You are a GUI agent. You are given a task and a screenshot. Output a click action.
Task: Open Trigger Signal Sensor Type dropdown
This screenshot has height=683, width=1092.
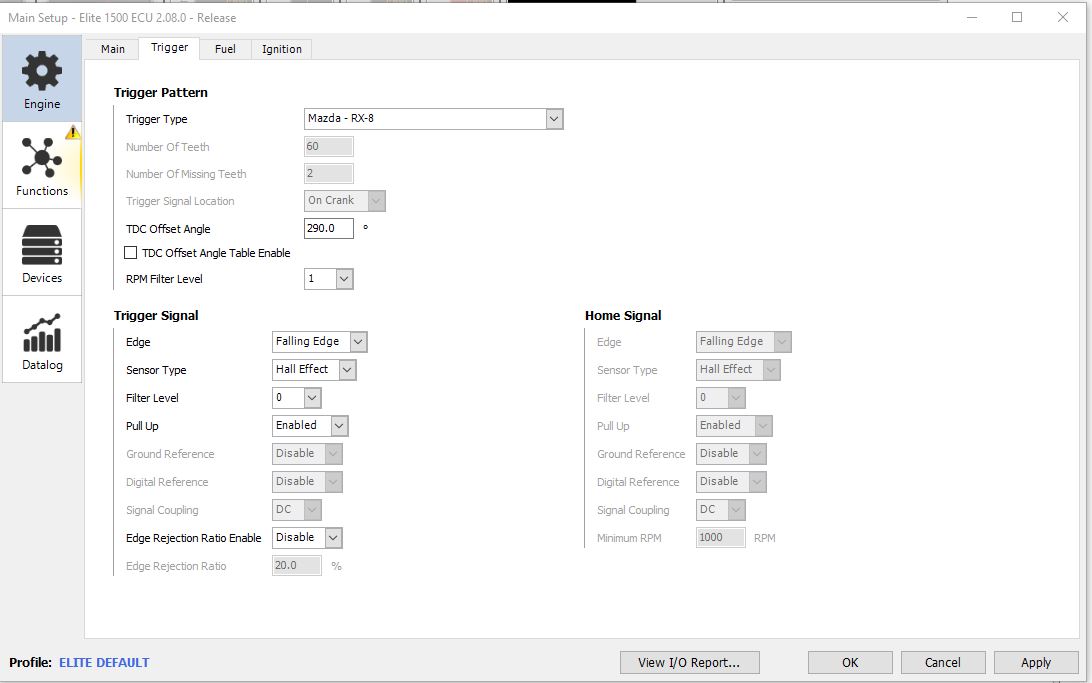pos(348,370)
